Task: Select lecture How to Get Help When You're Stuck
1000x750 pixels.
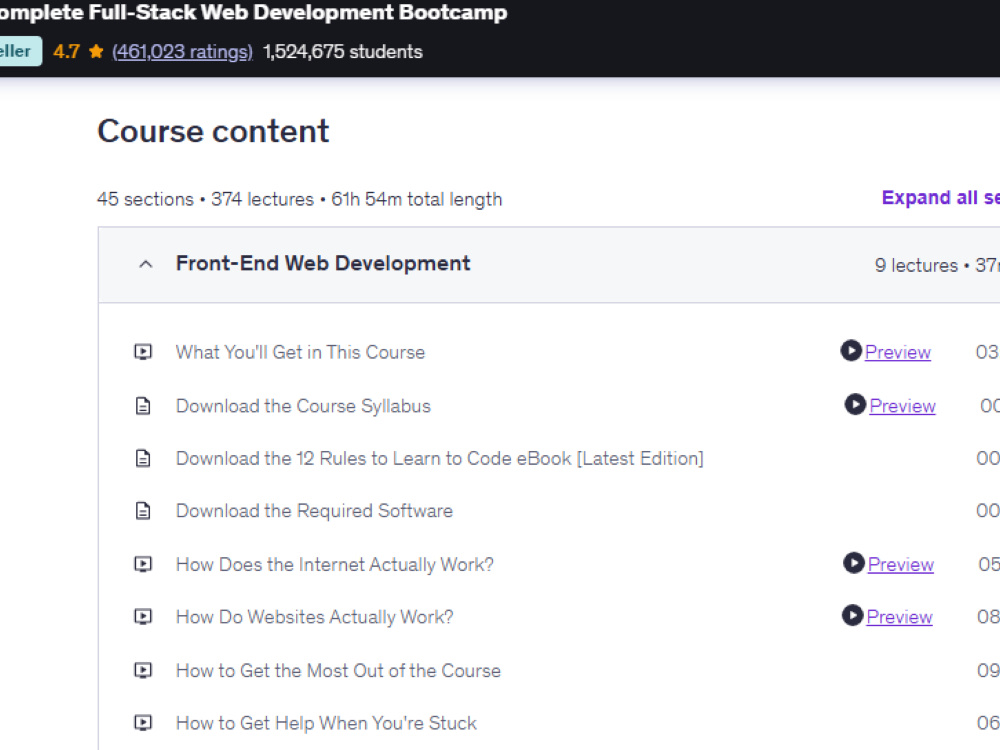Action: pos(327,723)
